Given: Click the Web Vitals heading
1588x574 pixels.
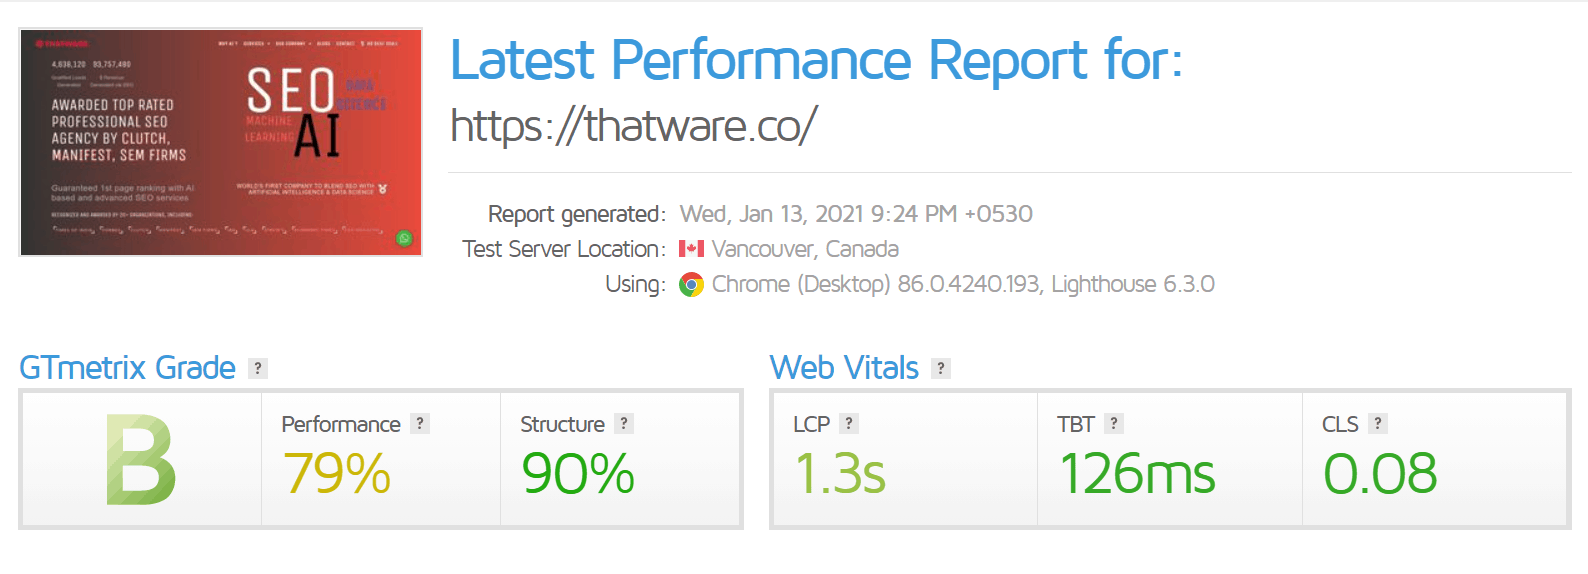Looking at the screenshot, I should pyautogui.click(x=844, y=368).
